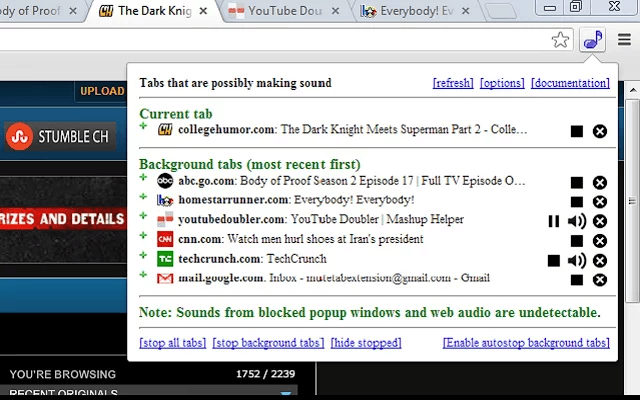The width and height of the screenshot is (640, 400).
Task: Mute the techcrunch.com tab speaker
Action: pos(577,260)
